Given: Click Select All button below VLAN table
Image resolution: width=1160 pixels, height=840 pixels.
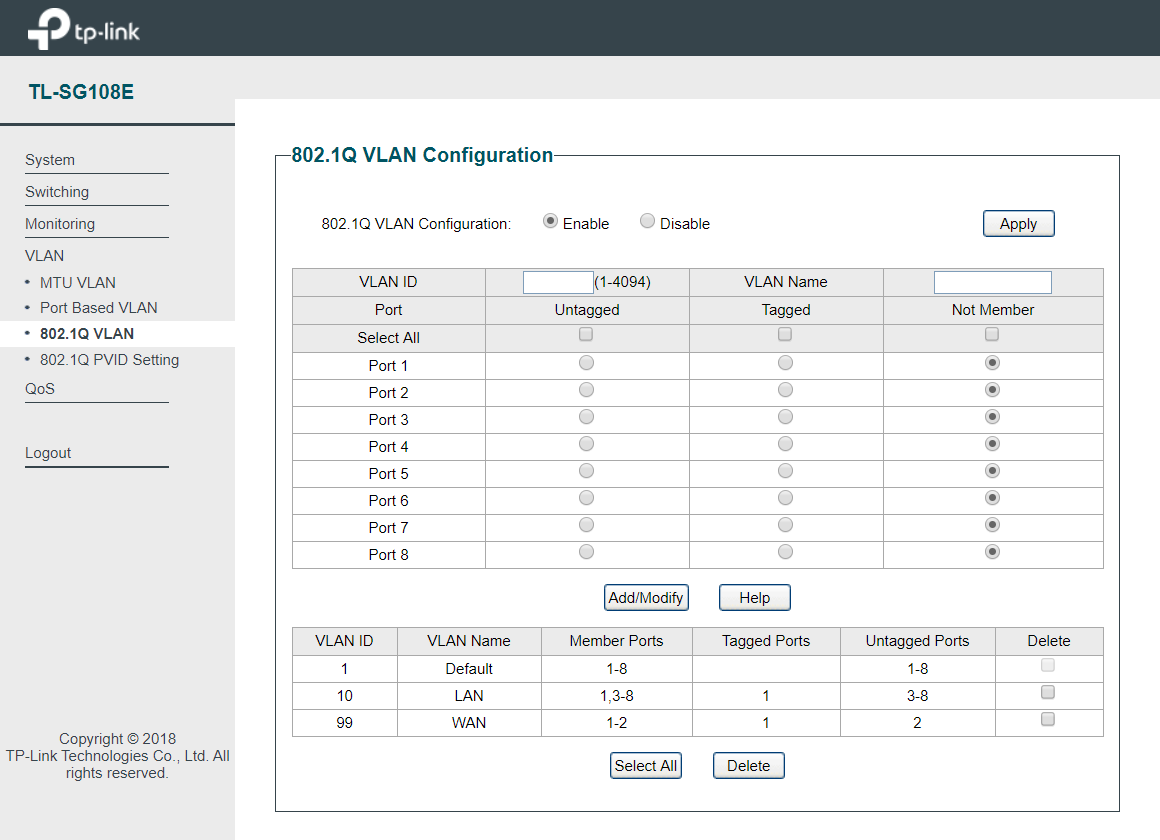Looking at the screenshot, I should coord(646,765).
